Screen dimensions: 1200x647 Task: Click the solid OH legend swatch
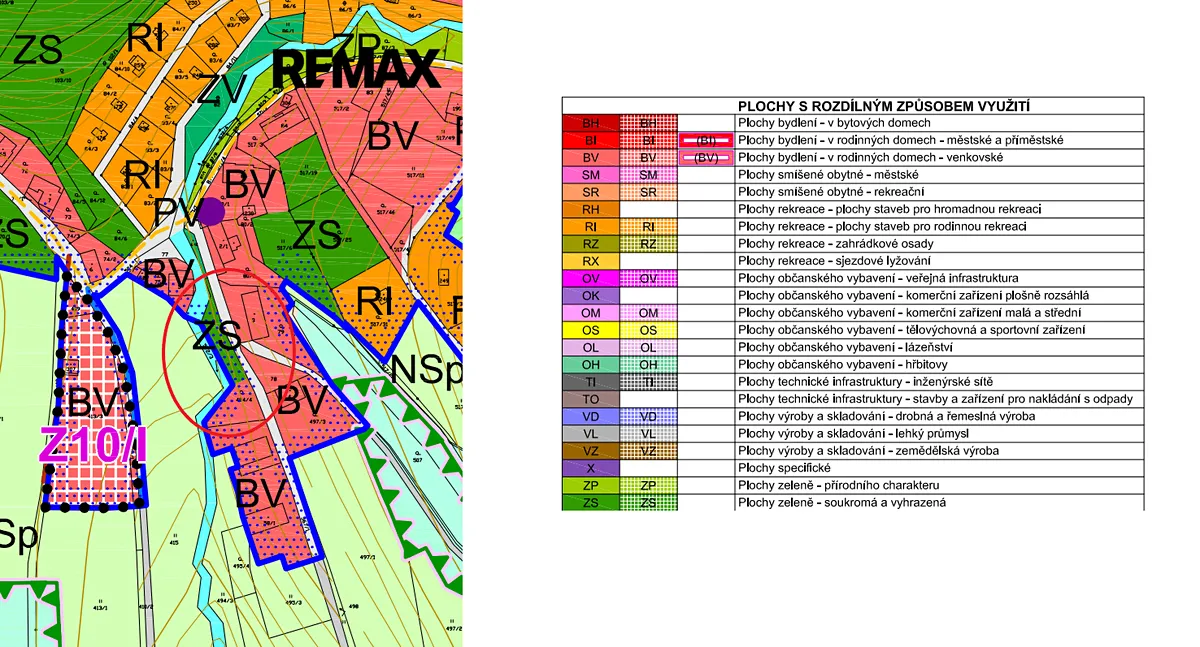(x=591, y=365)
